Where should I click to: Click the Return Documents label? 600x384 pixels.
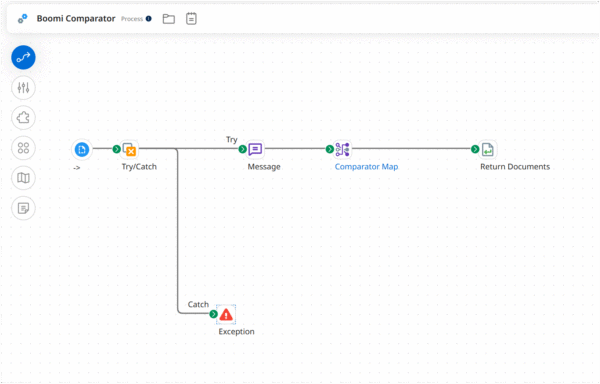pos(515,167)
